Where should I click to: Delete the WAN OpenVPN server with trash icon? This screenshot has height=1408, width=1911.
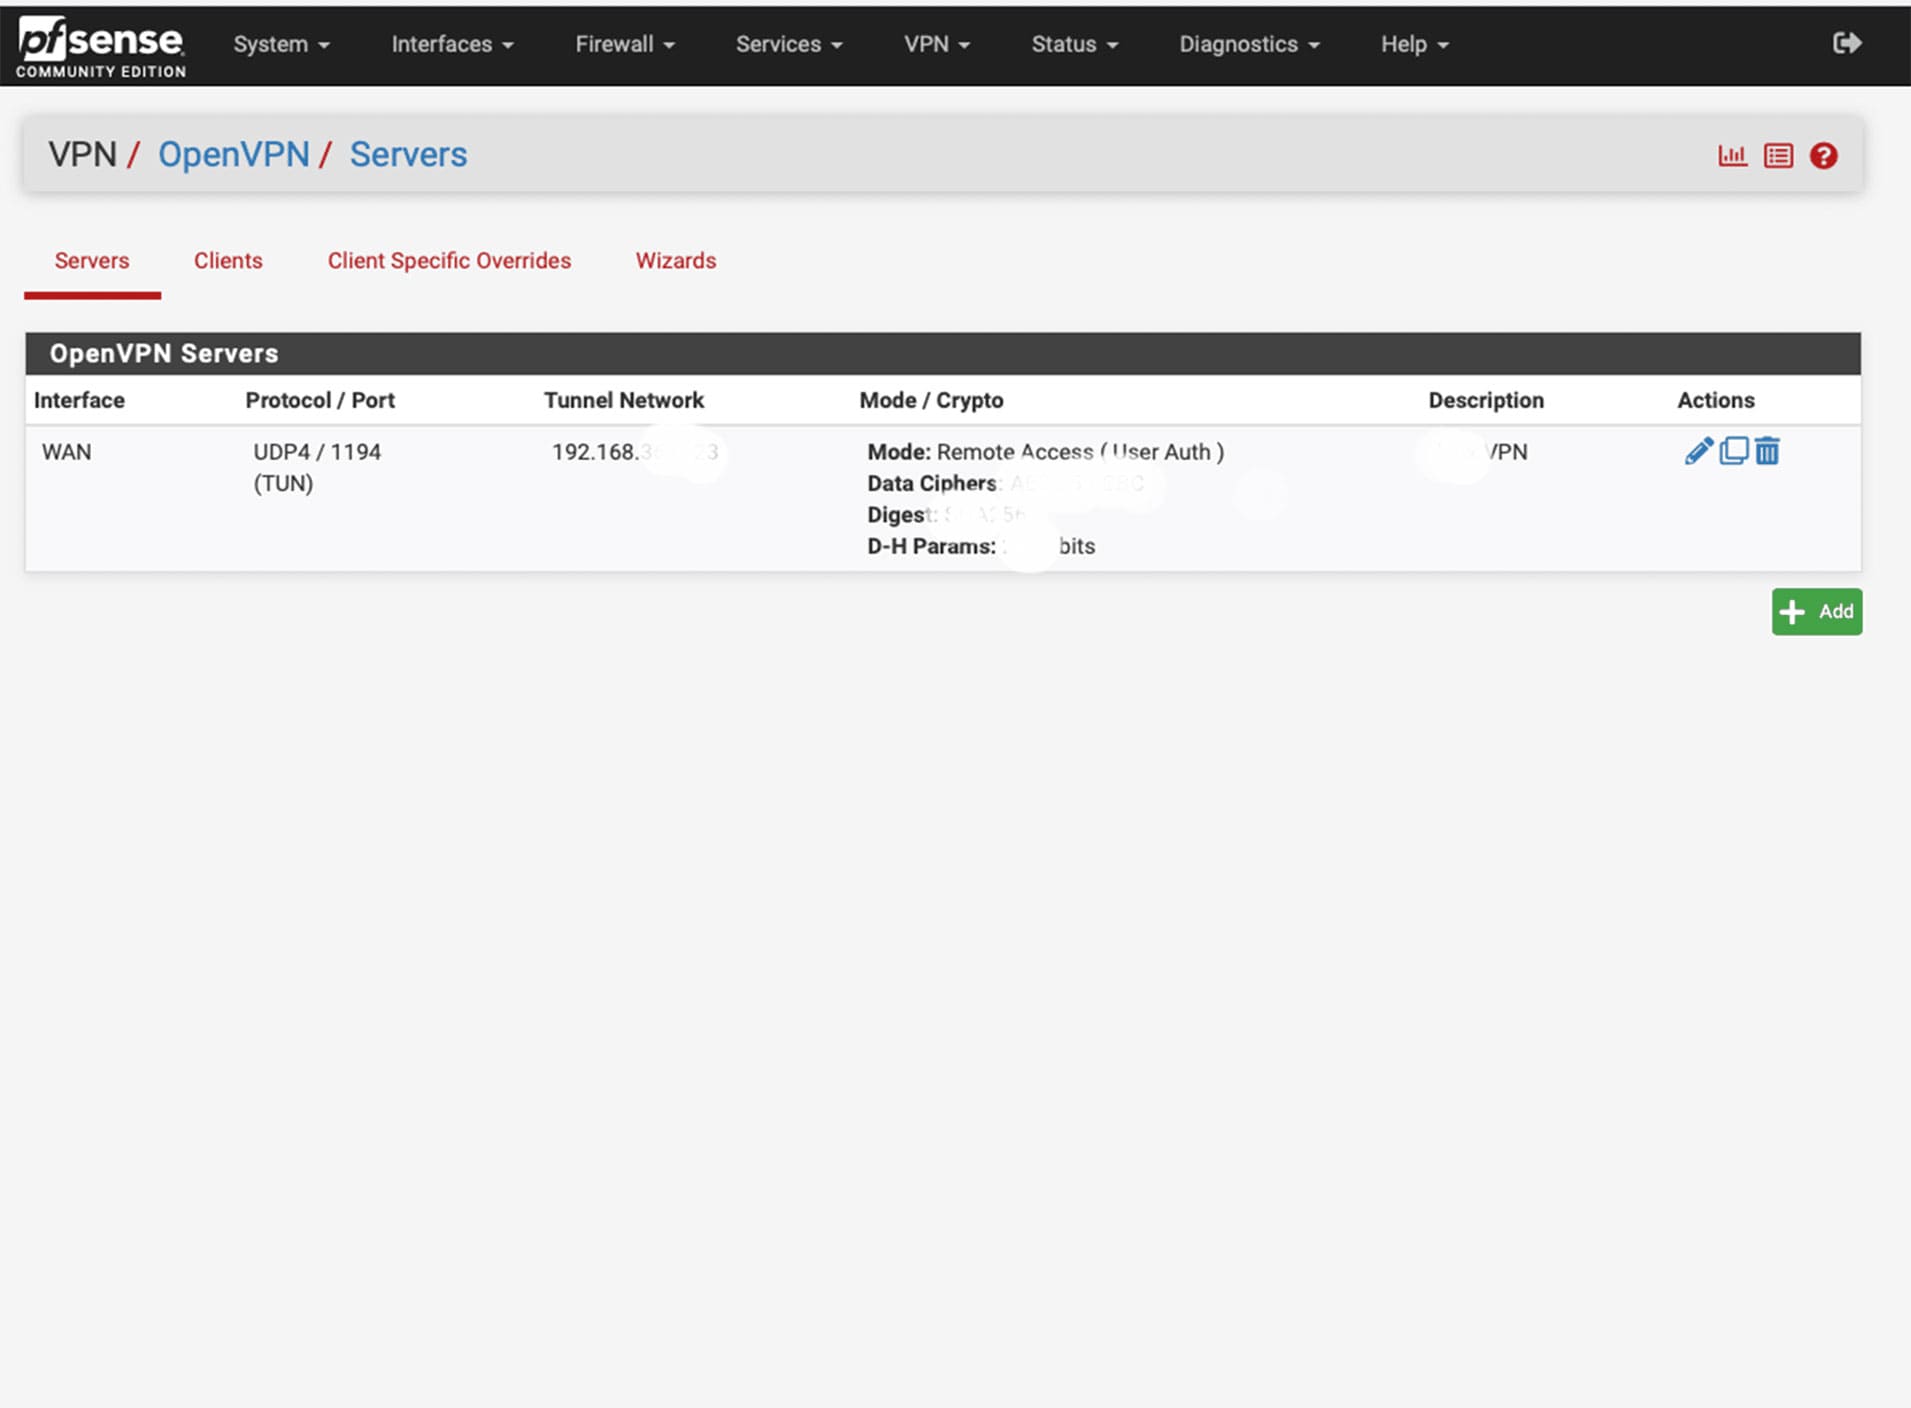tap(1767, 451)
